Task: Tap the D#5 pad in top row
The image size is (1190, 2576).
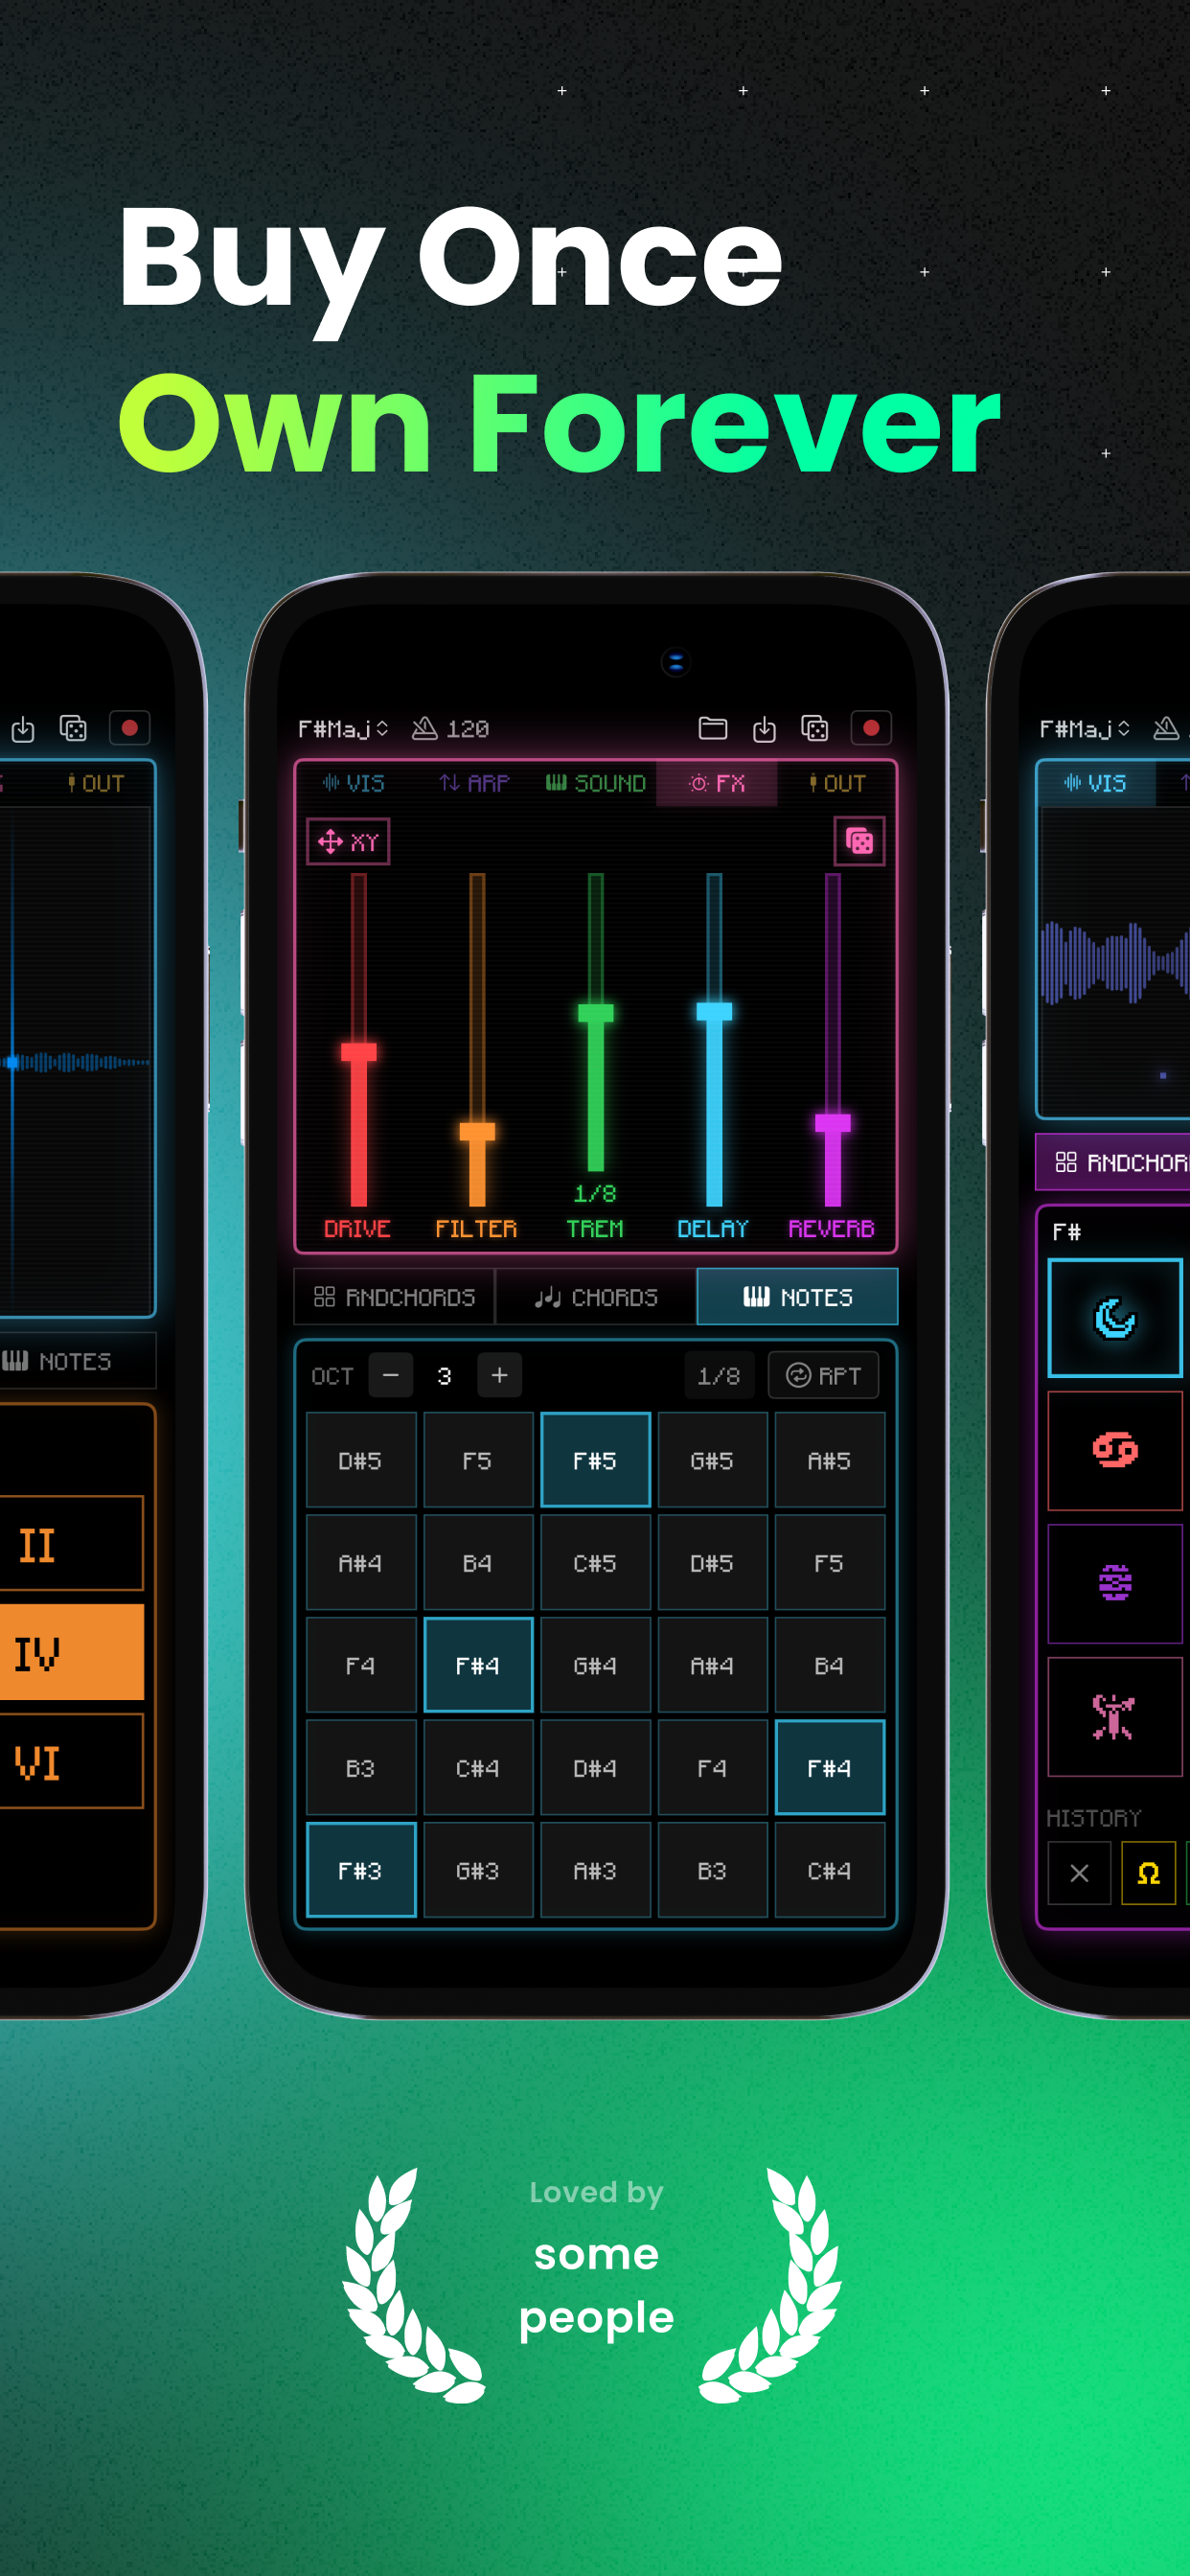Action: click(361, 1460)
